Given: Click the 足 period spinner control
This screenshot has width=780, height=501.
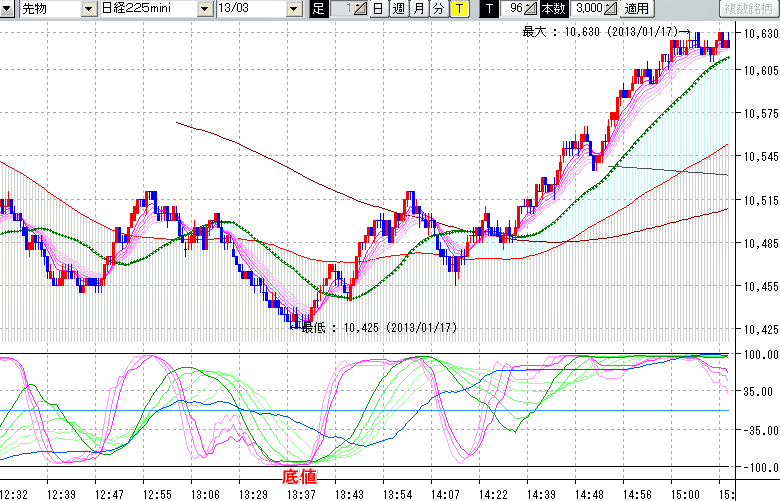Looking at the screenshot, I should coord(361,9).
